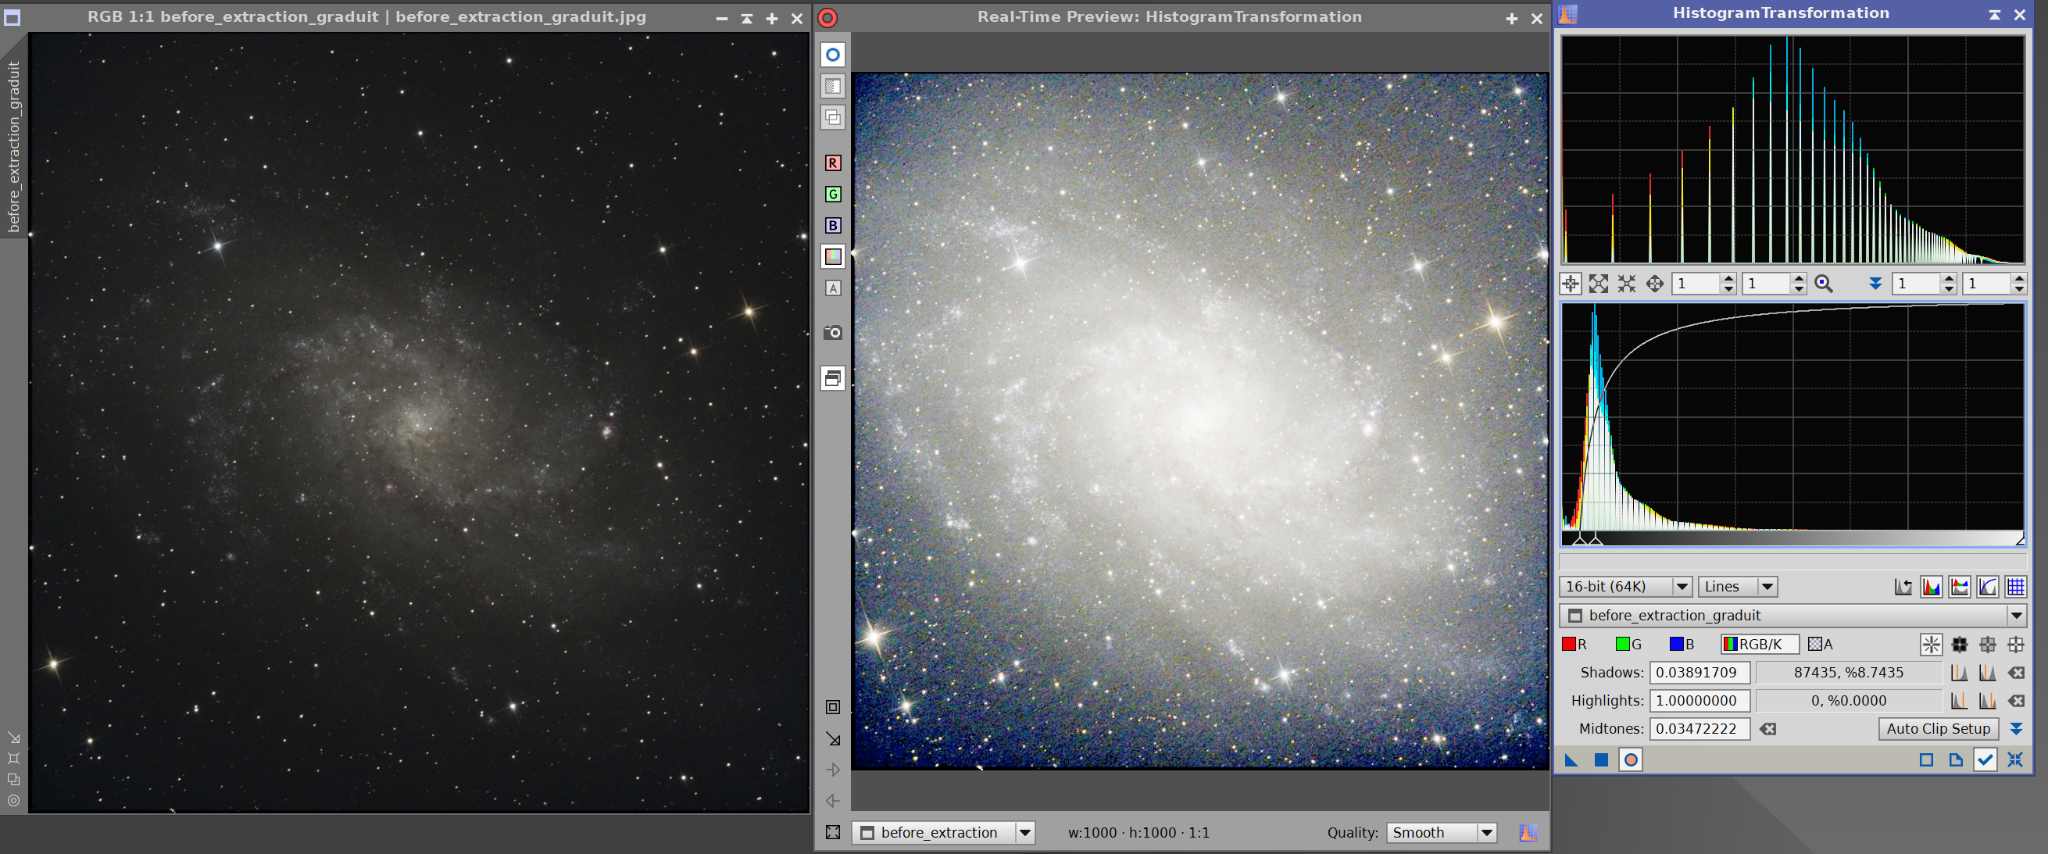Viewport: 2048px width, 854px height.
Task: Click the gray crosshair range mode icon
Action: pyautogui.click(x=1987, y=645)
